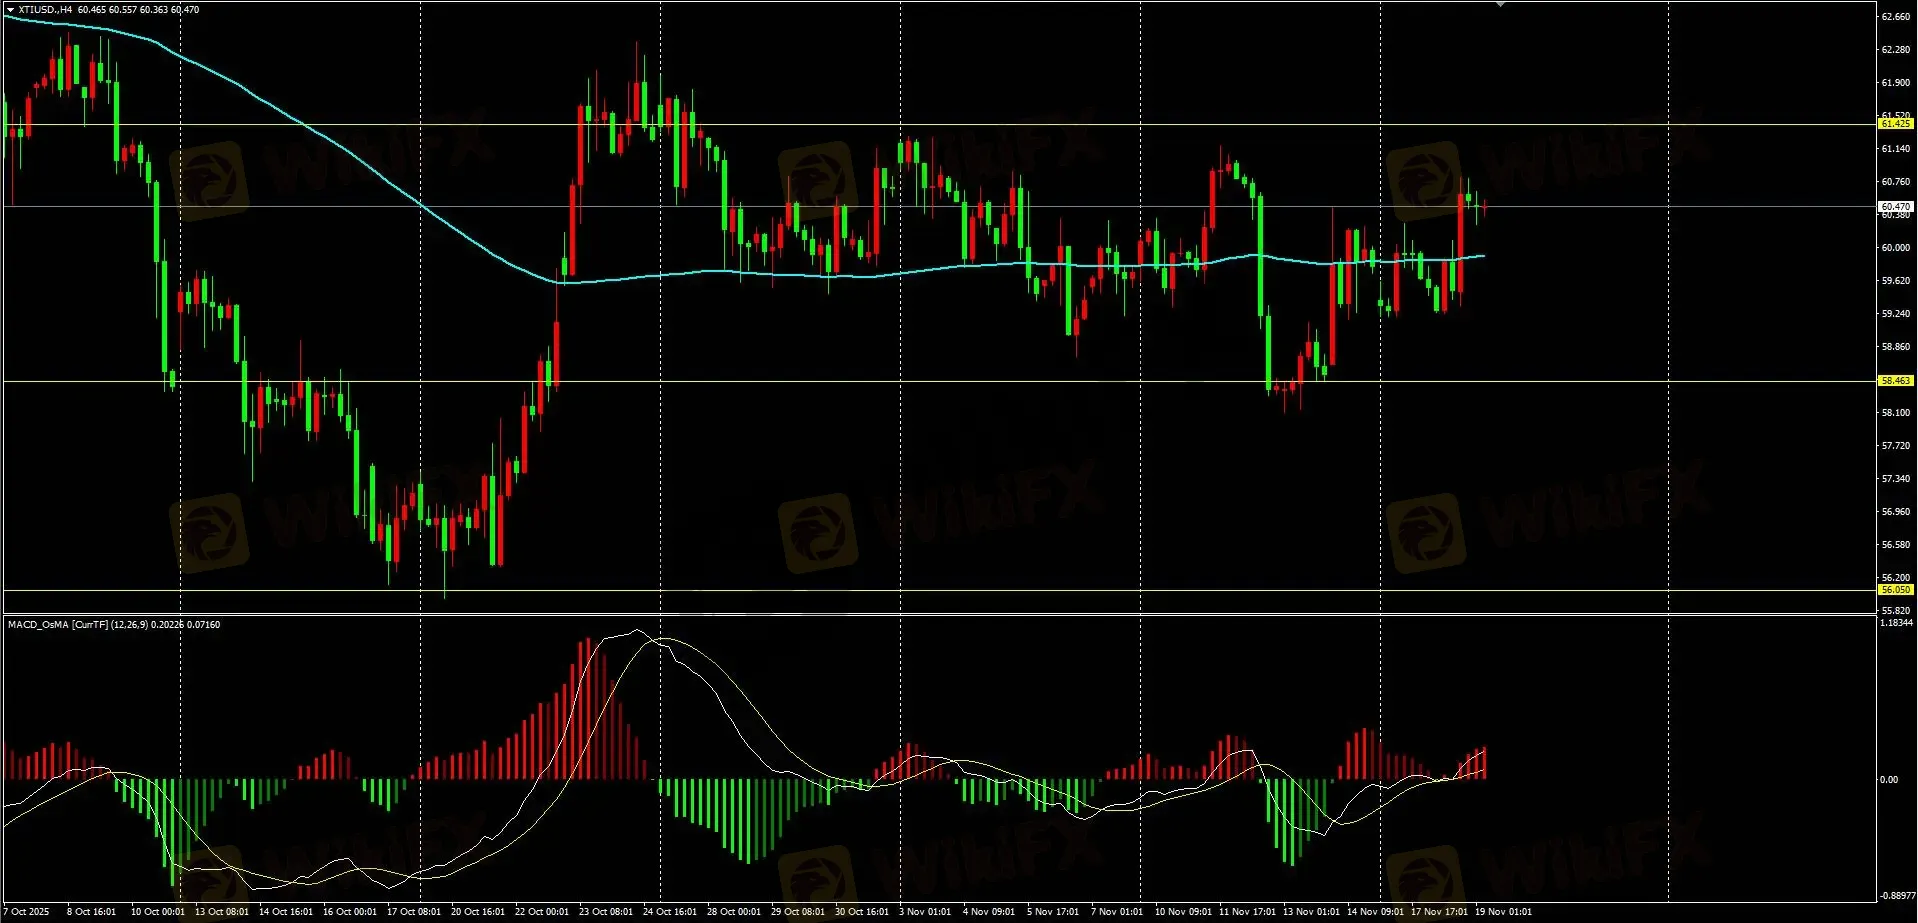Click the 3 Nov 01:01 time label

click(x=925, y=911)
